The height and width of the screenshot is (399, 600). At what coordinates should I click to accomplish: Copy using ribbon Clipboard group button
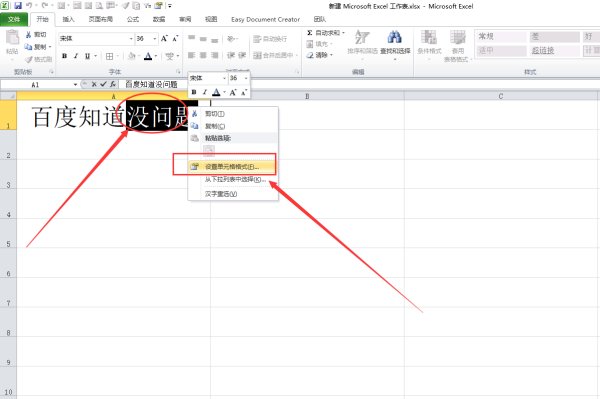tap(35, 47)
